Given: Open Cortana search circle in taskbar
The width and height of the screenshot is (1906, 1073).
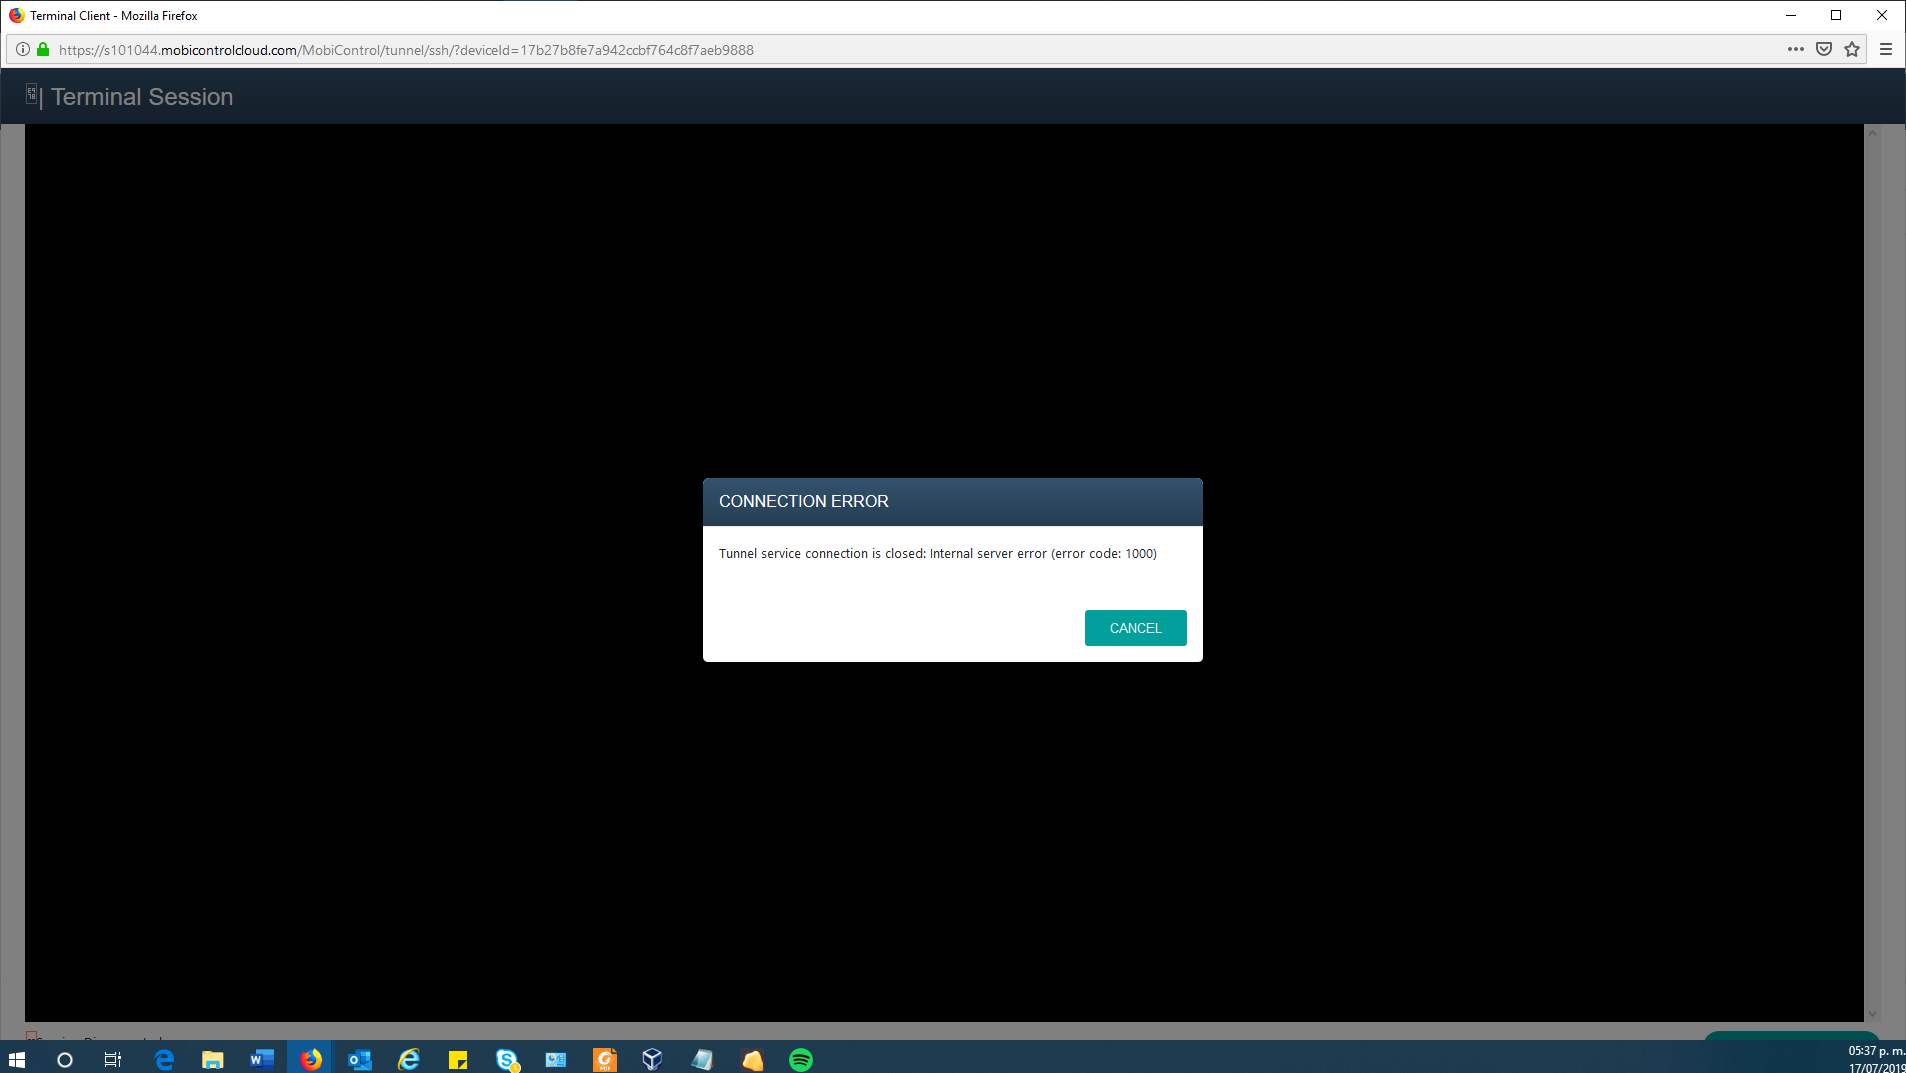Looking at the screenshot, I should (65, 1059).
